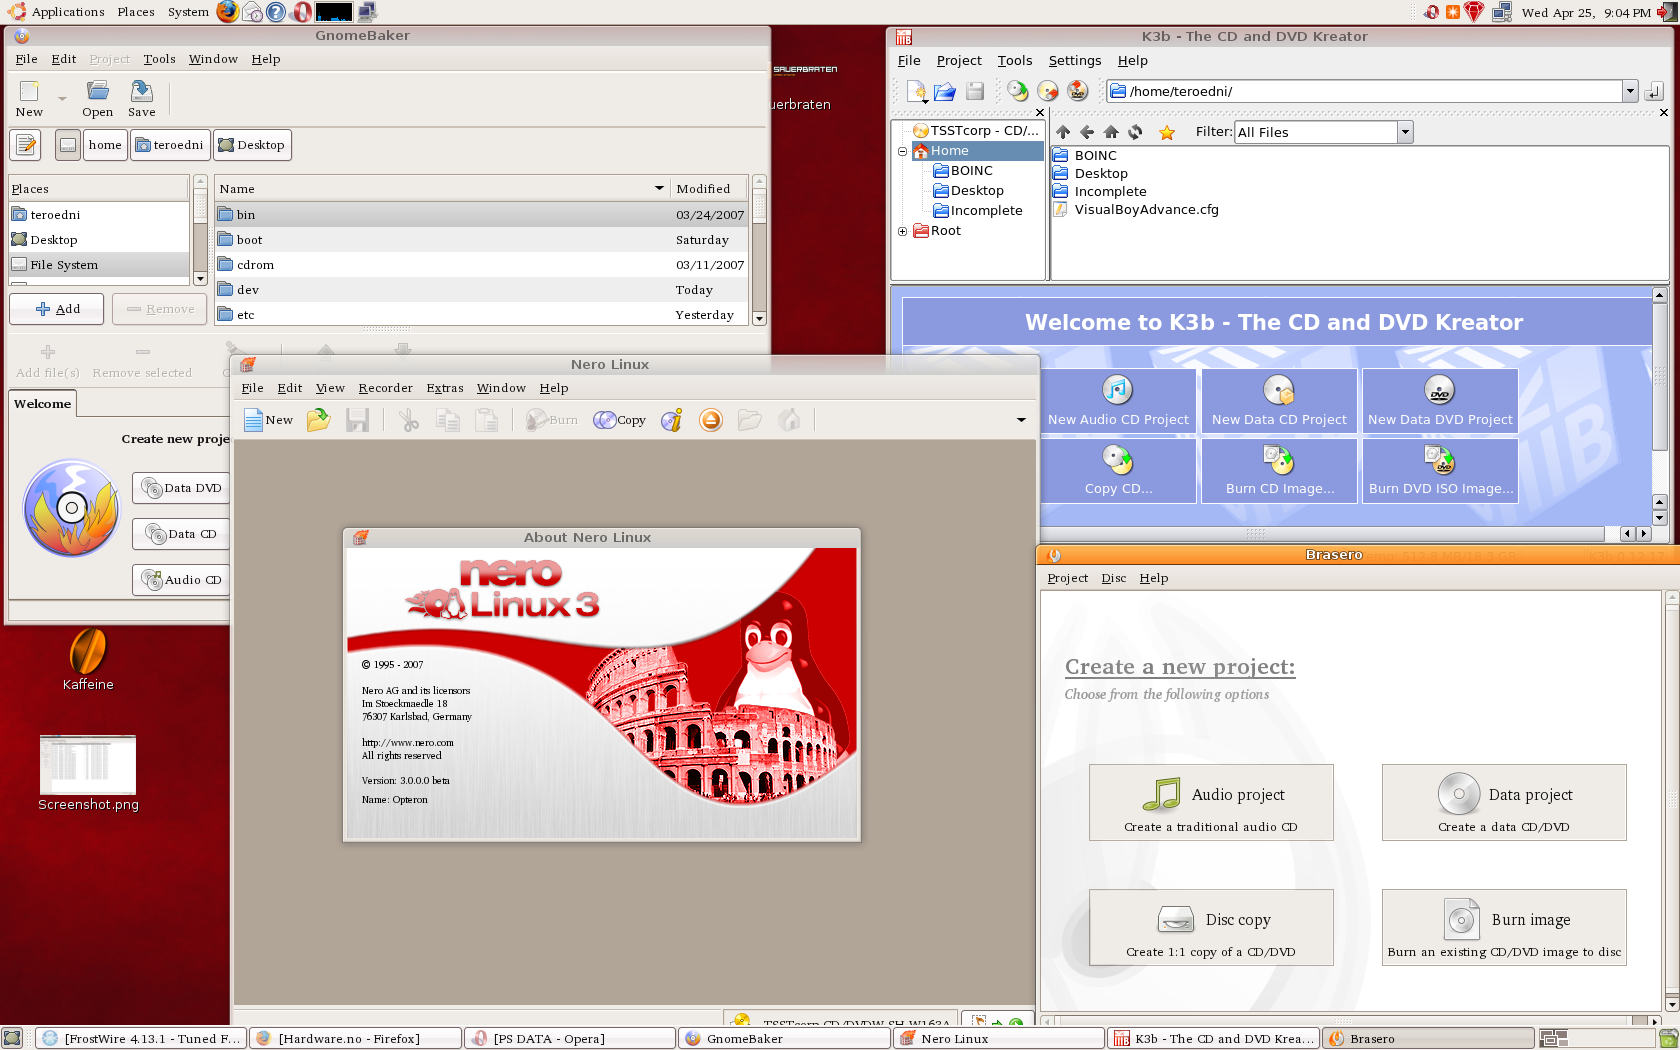Viewport: 1680px width, 1050px height.
Task: Open the Recorder menu in Nero Linux
Action: point(385,388)
